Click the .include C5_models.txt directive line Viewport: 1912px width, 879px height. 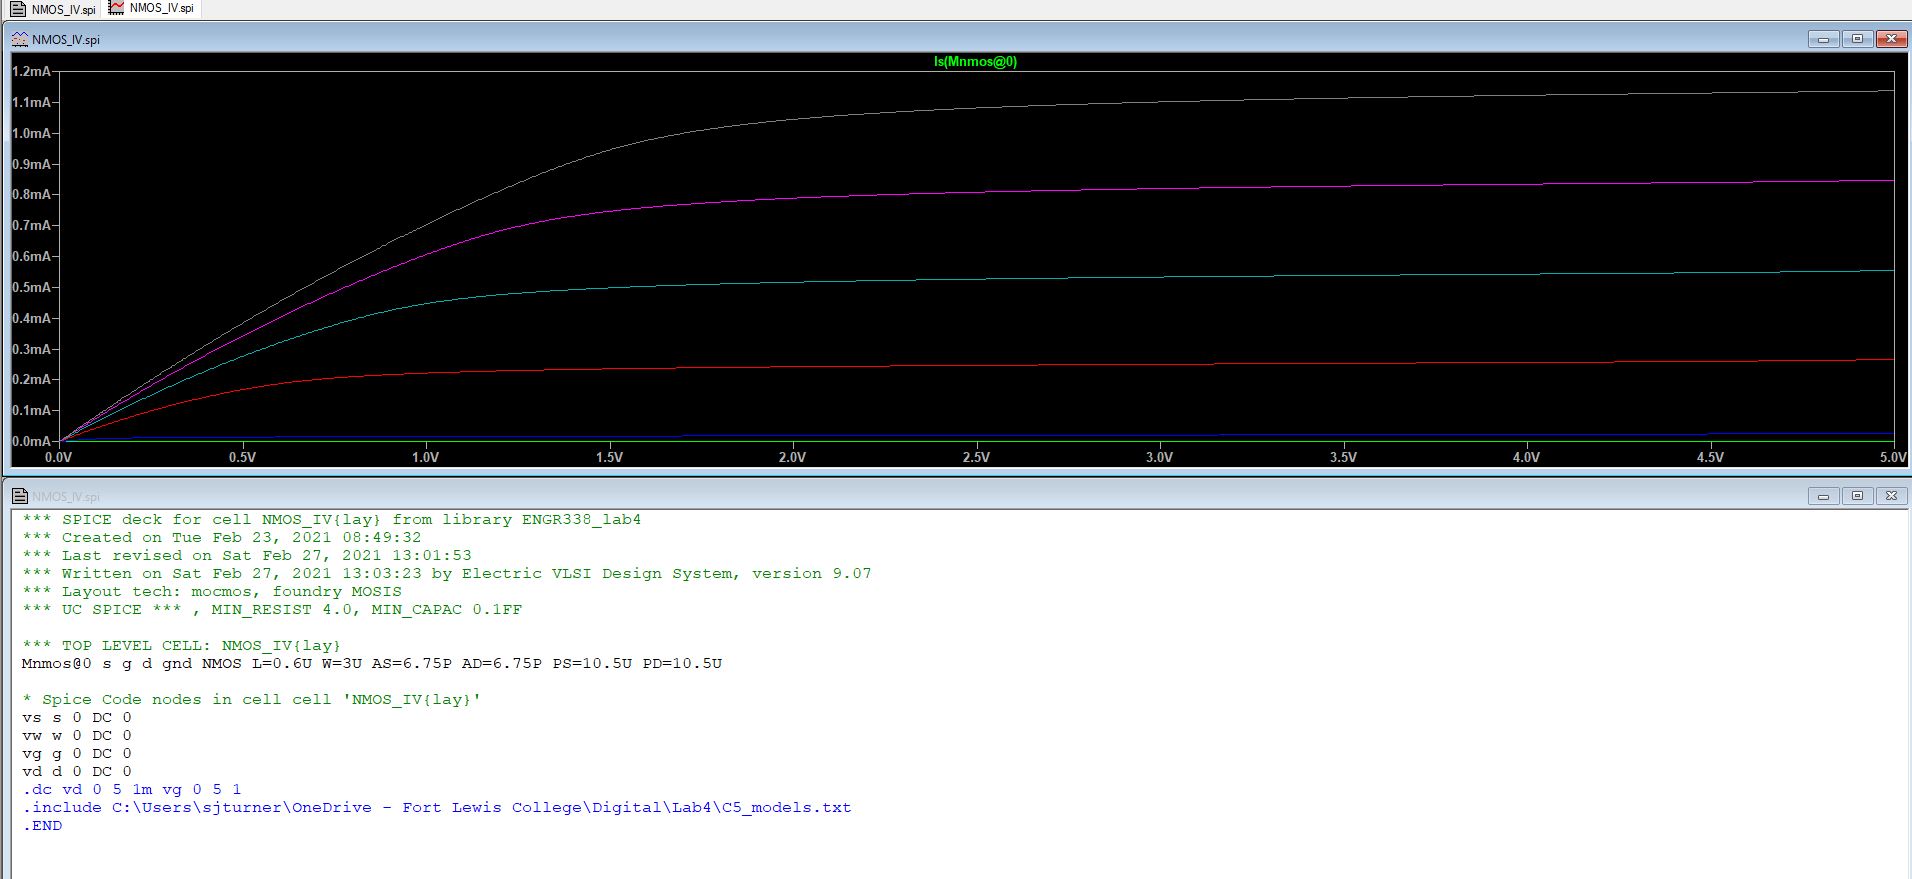pos(436,808)
